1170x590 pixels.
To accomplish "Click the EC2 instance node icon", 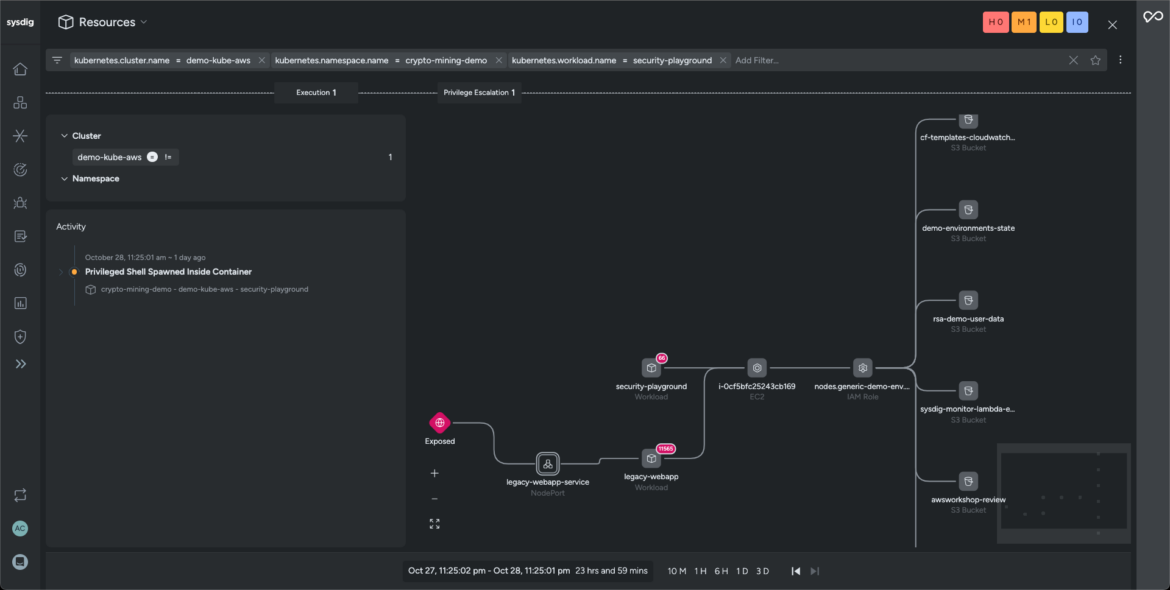I will click(x=757, y=368).
